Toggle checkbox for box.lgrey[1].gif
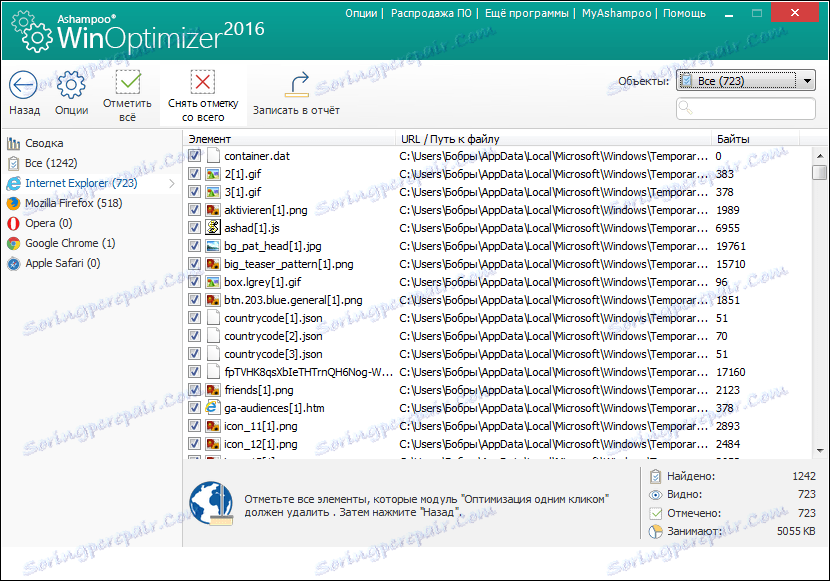The height and width of the screenshot is (581, 830). (x=194, y=282)
